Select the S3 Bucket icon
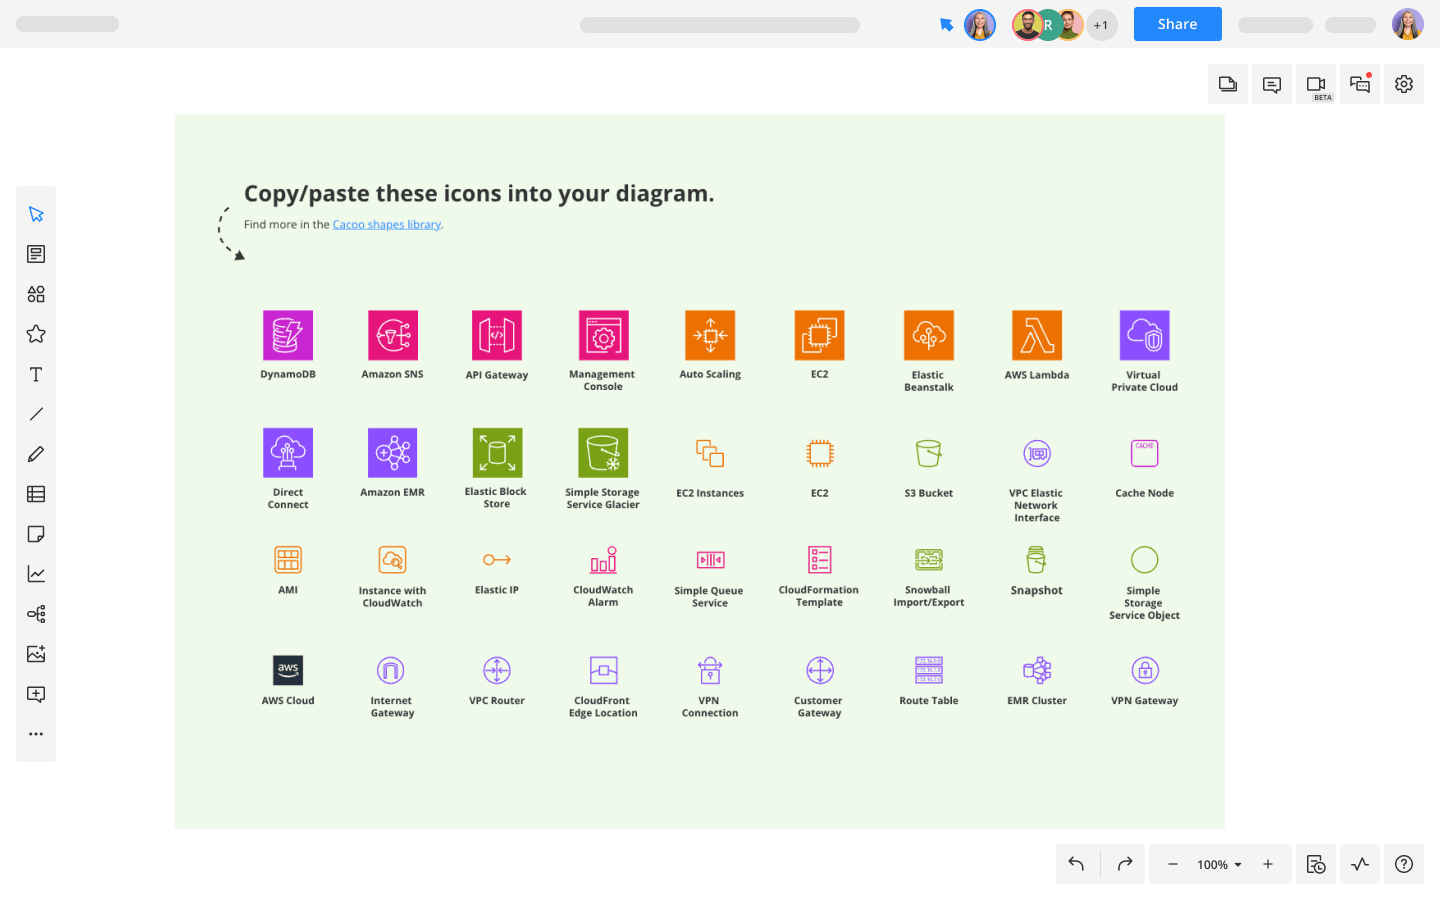The height and width of the screenshot is (900, 1440). click(x=929, y=453)
